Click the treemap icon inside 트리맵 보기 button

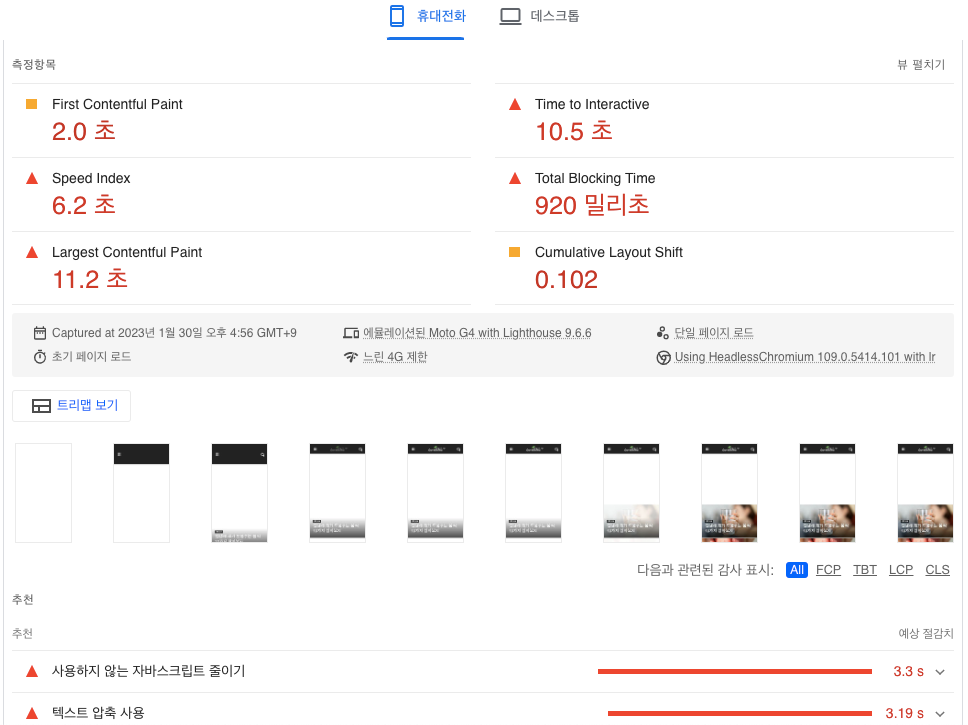pos(40,405)
